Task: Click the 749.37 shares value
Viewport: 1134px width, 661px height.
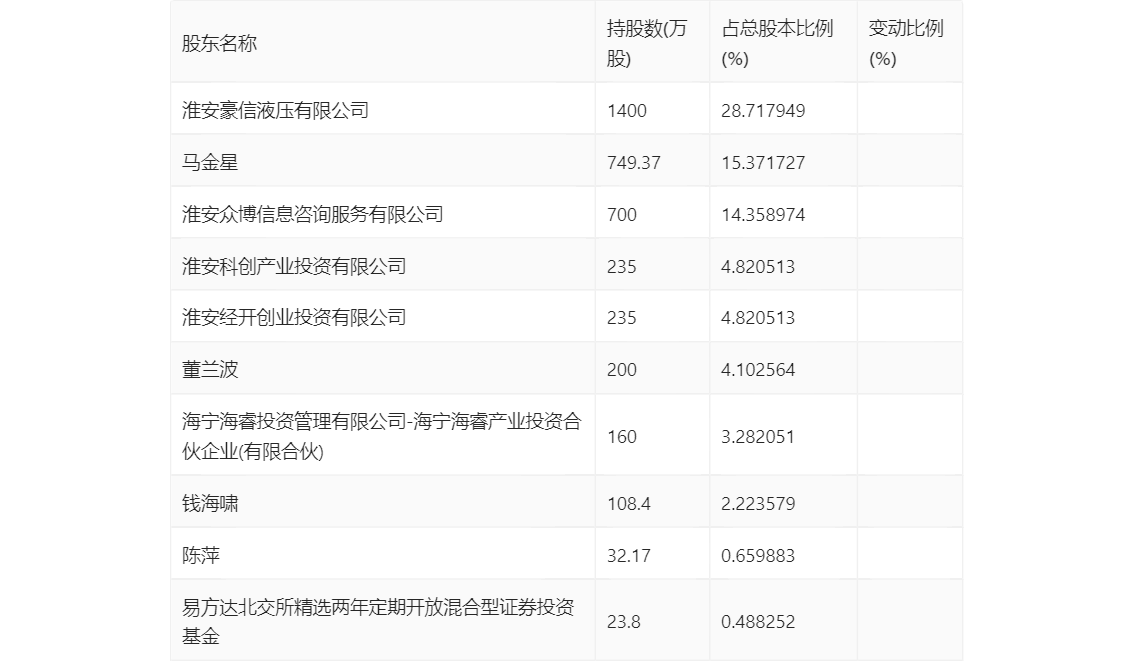Action: [x=634, y=163]
